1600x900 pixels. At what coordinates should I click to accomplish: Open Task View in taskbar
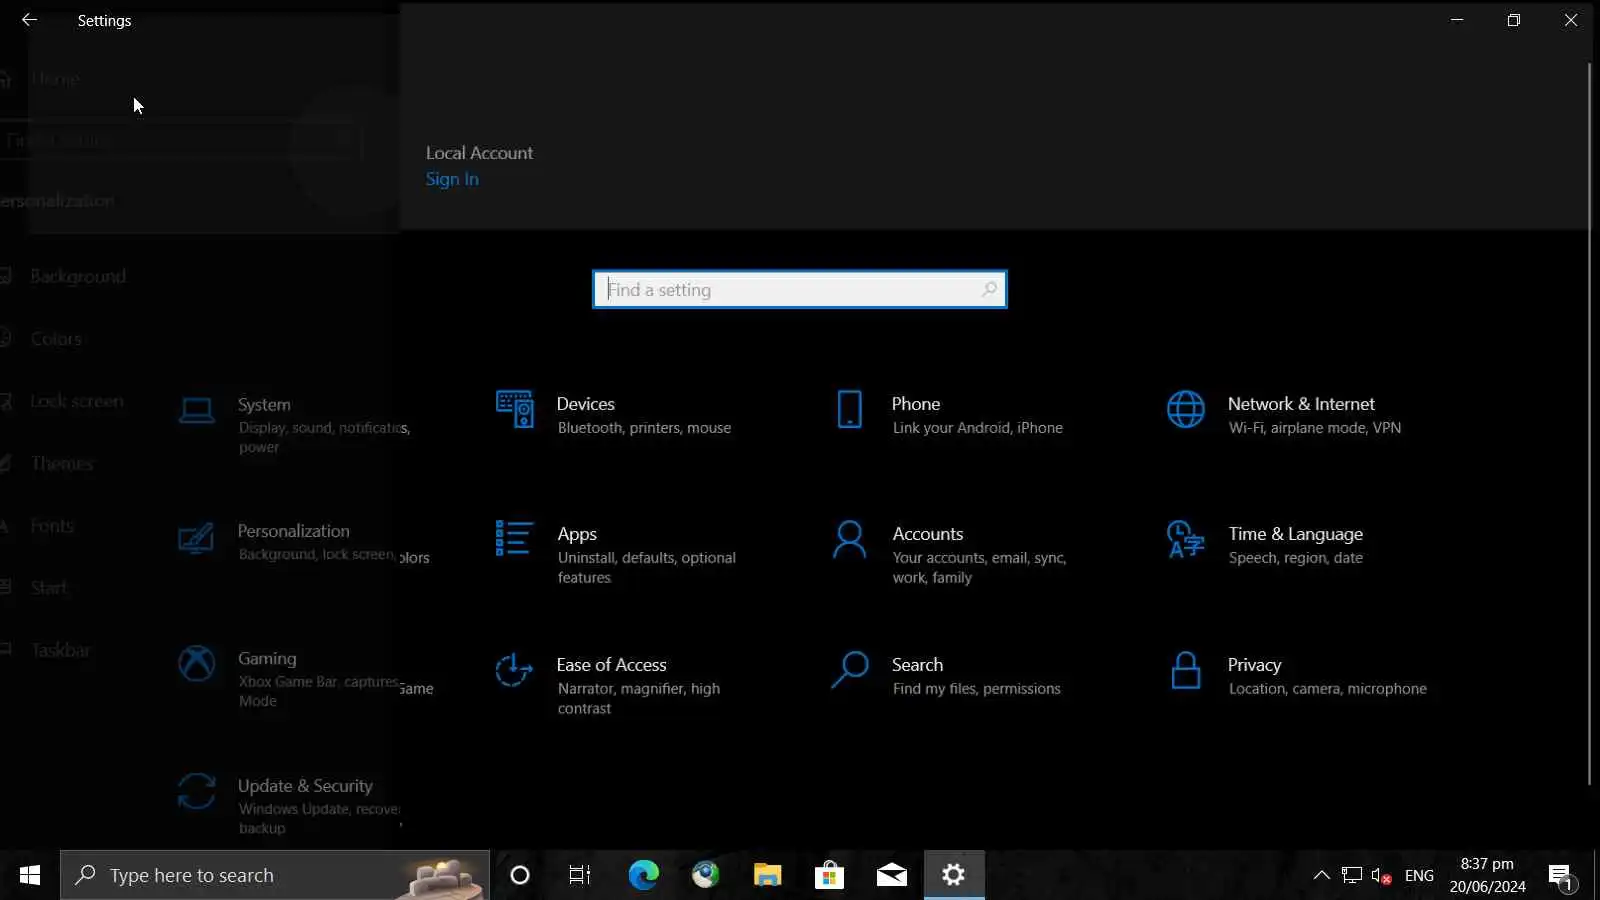point(580,875)
